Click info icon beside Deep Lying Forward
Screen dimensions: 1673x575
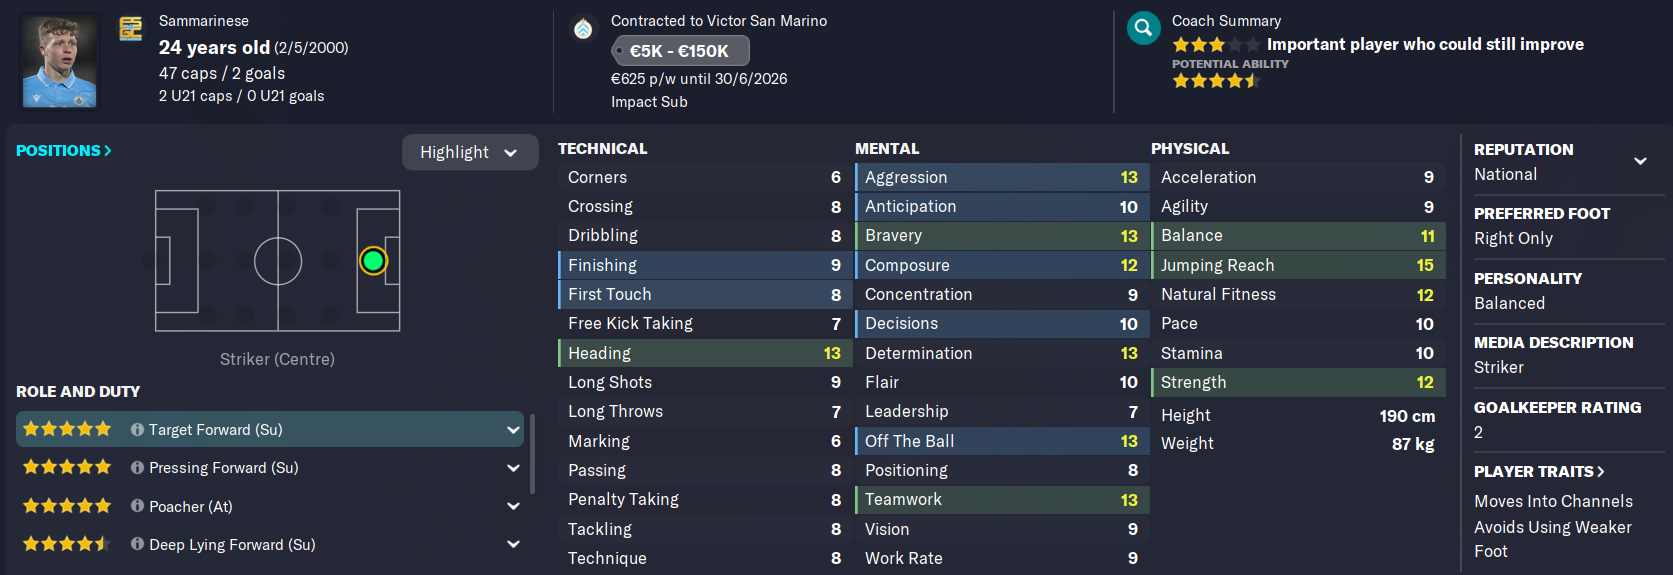point(137,544)
